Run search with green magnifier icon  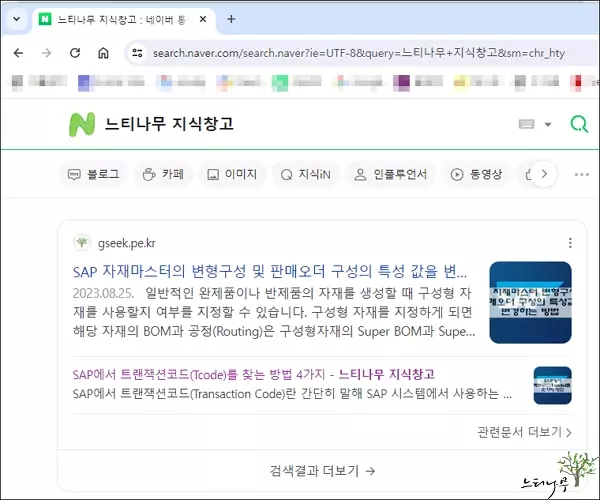pyautogui.click(x=579, y=124)
